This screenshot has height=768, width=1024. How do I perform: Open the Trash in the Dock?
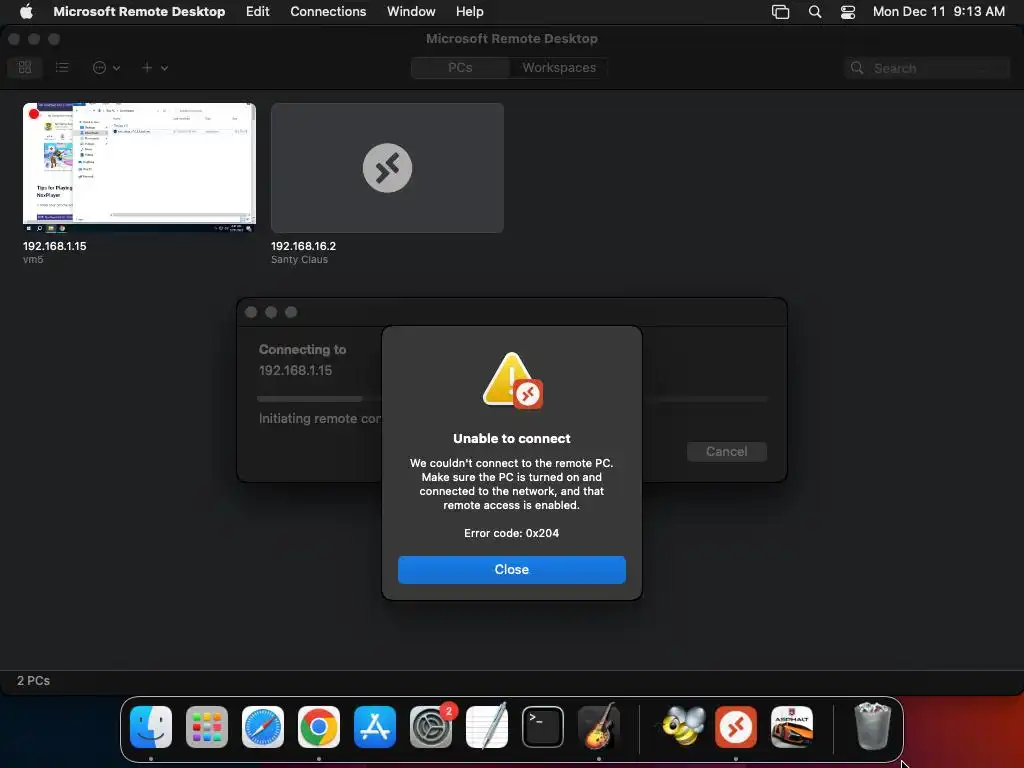click(872, 726)
